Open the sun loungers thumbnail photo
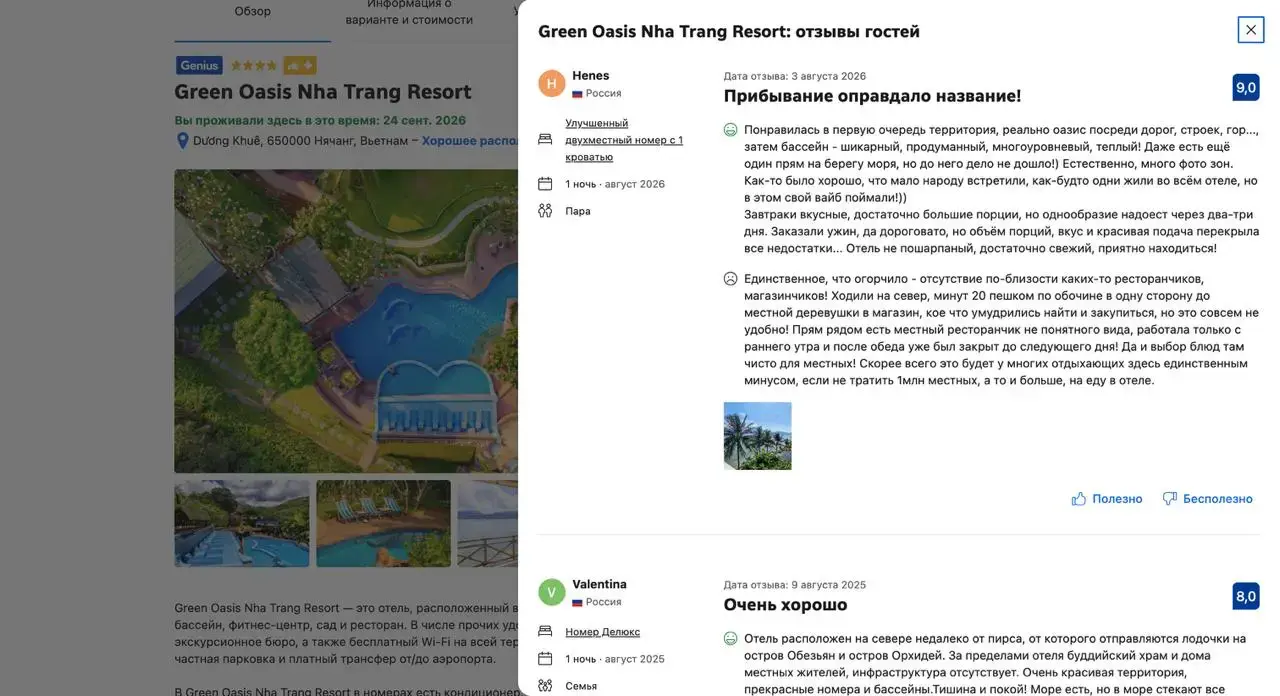 (384, 524)
